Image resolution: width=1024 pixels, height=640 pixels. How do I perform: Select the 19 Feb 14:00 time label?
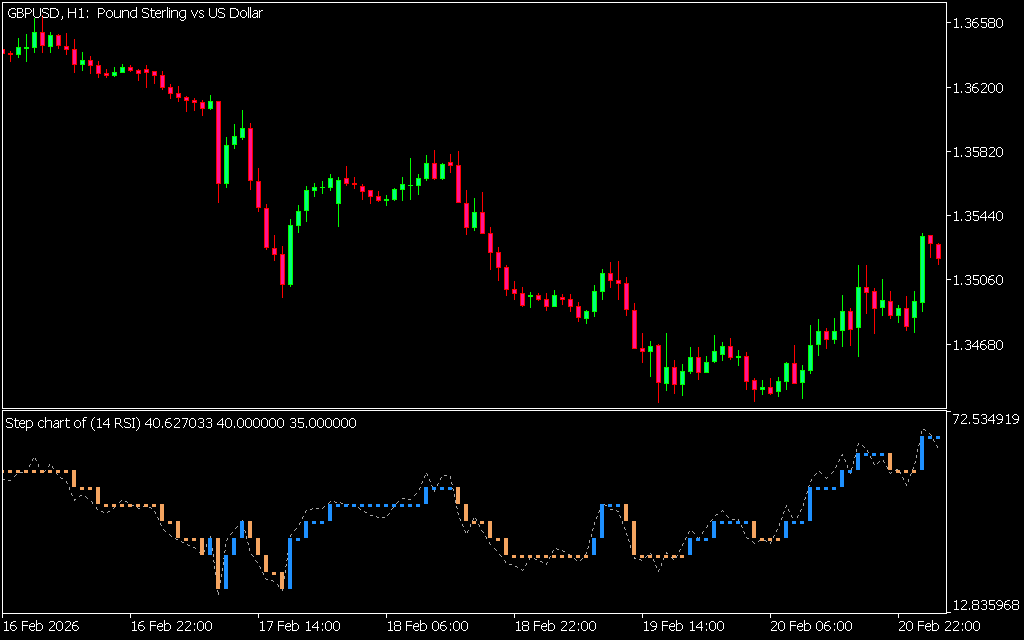click(x=683, y=627)
